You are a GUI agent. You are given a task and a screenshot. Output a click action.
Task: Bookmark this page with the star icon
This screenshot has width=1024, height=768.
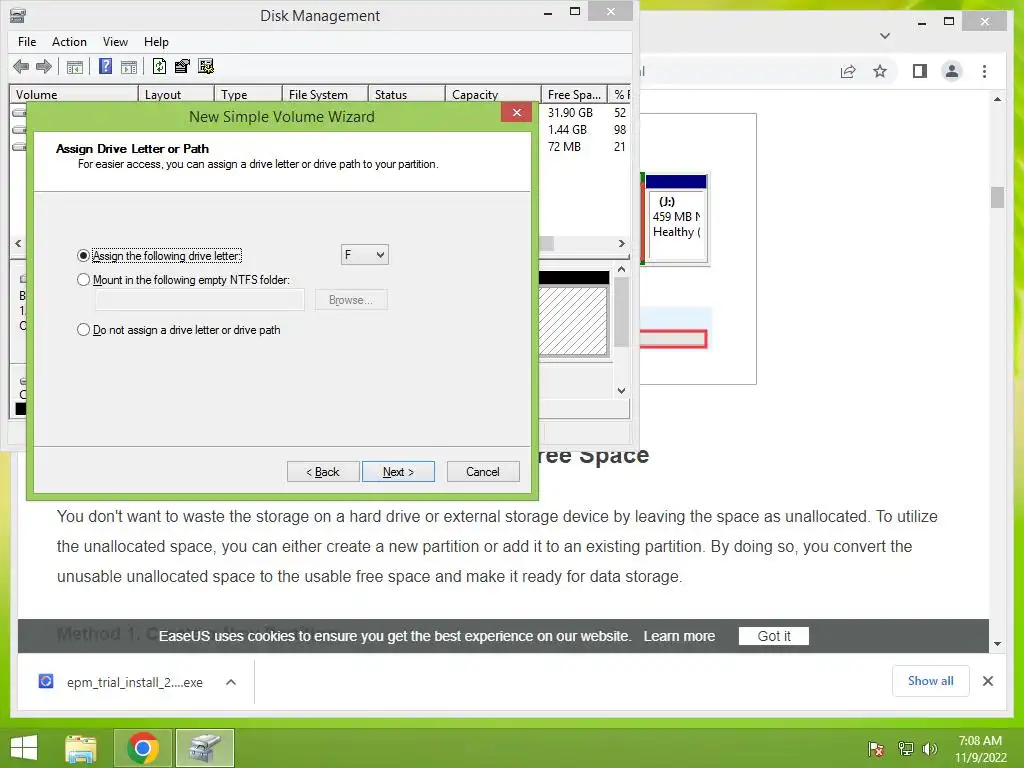point(880,71)
